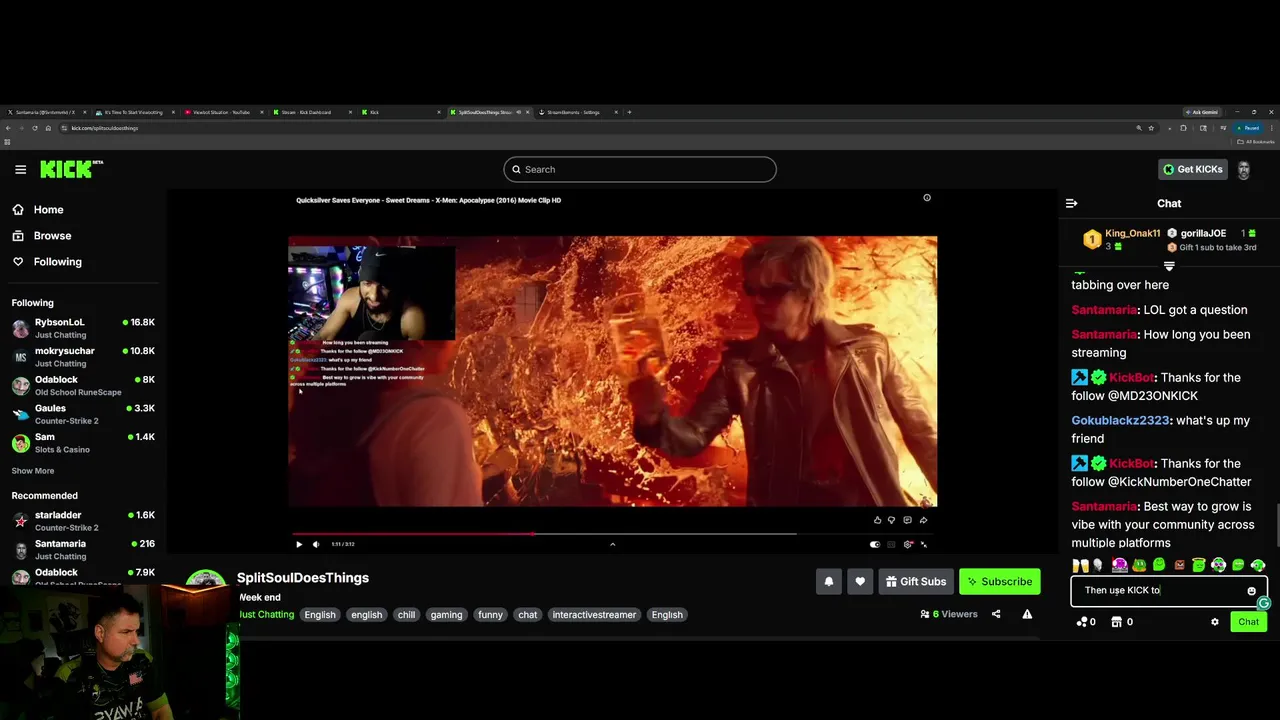1280x720 pixels.
Task: Insert the beer mugs emote
Action: pos(1081,566)
